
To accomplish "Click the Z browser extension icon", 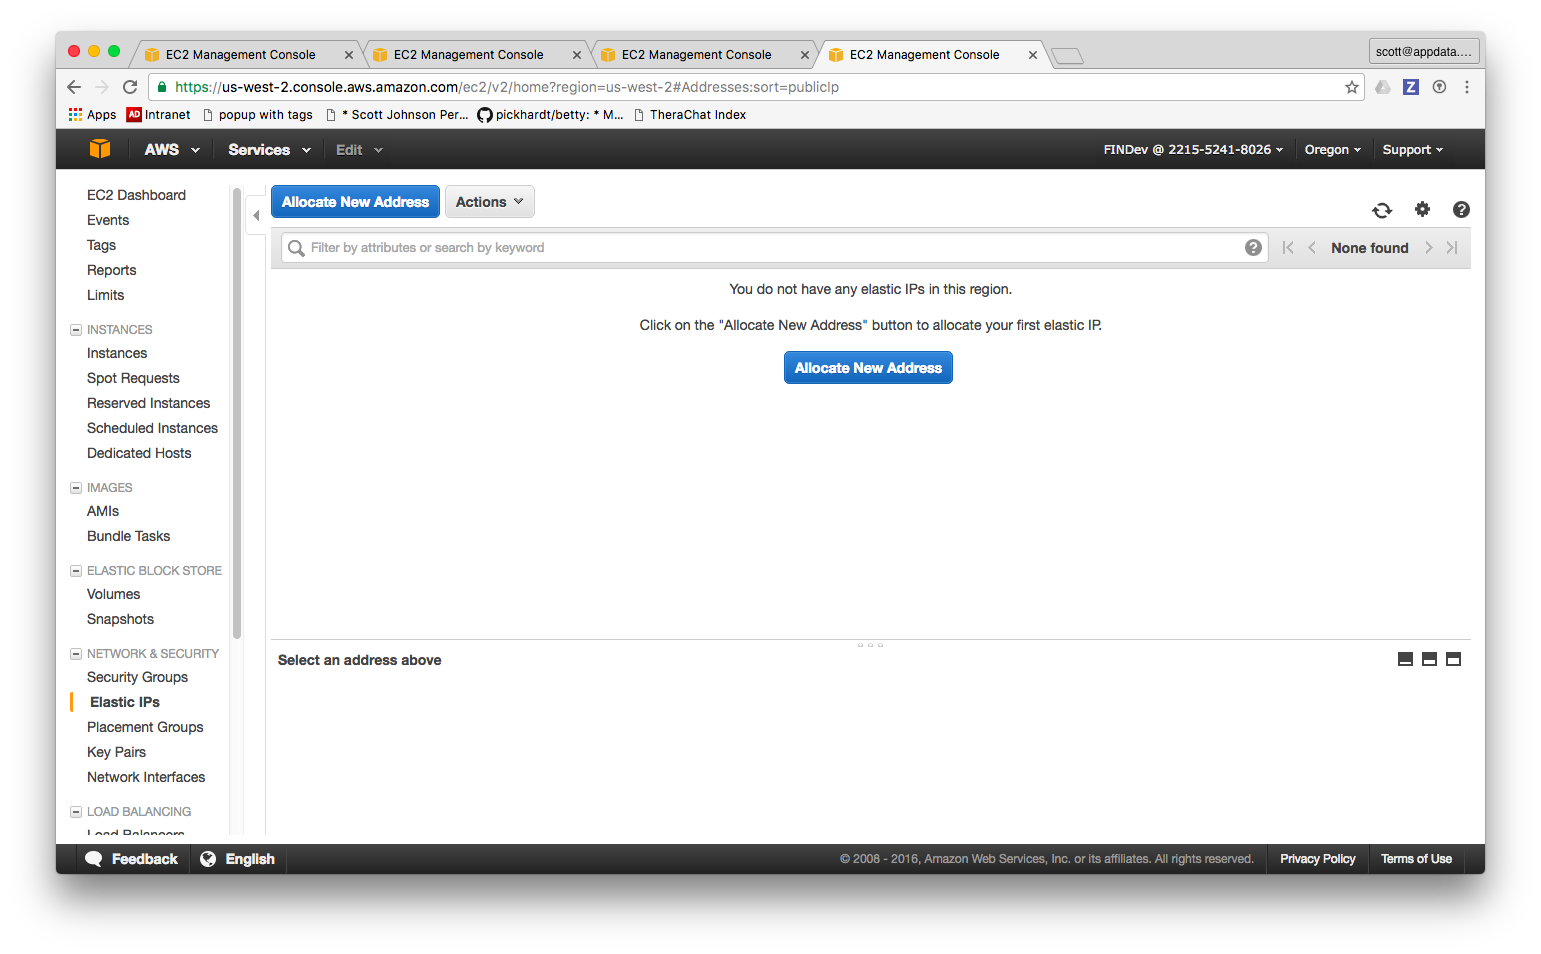I will (1411, 87).
